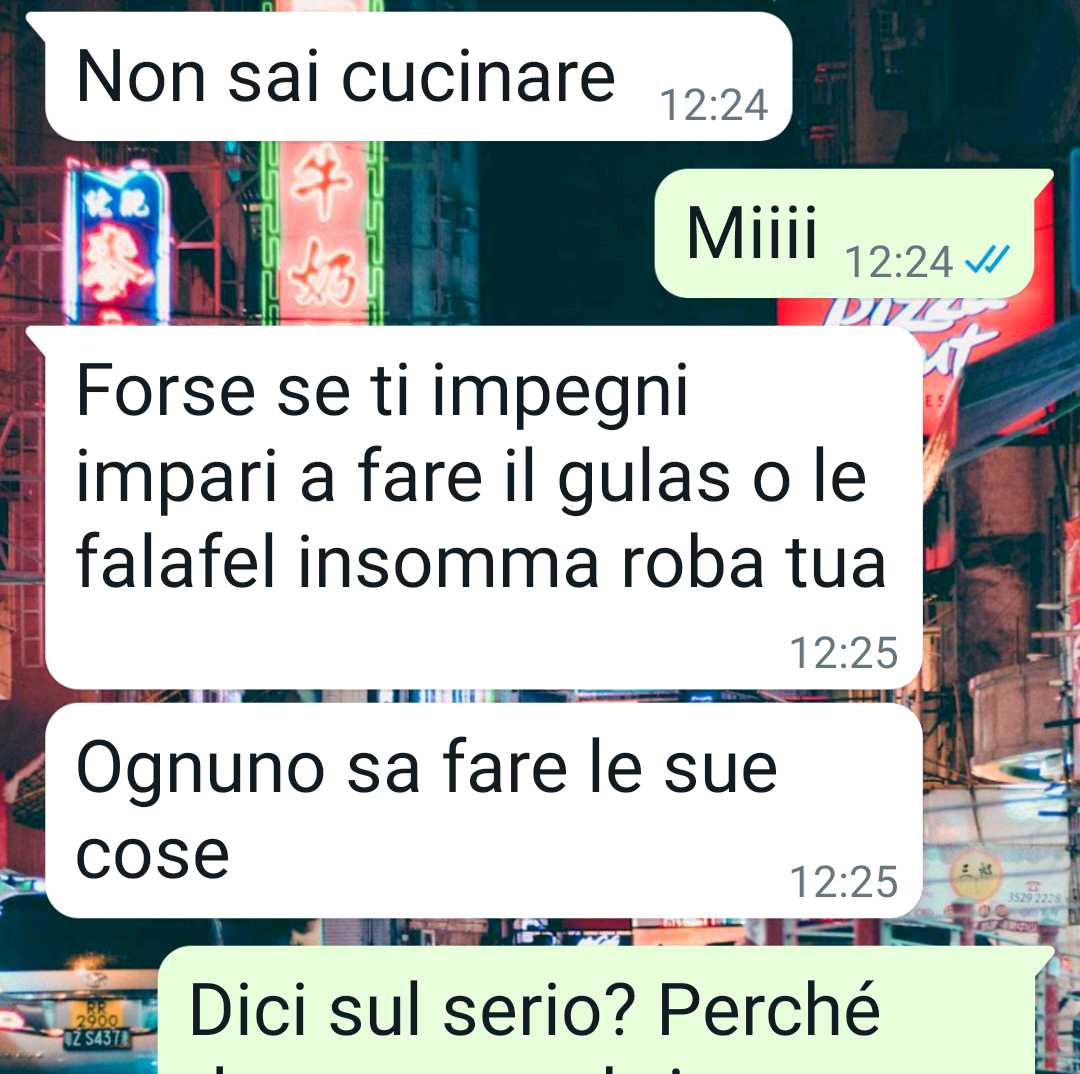Click the word 'gulas' in the message

click(643, 479)
